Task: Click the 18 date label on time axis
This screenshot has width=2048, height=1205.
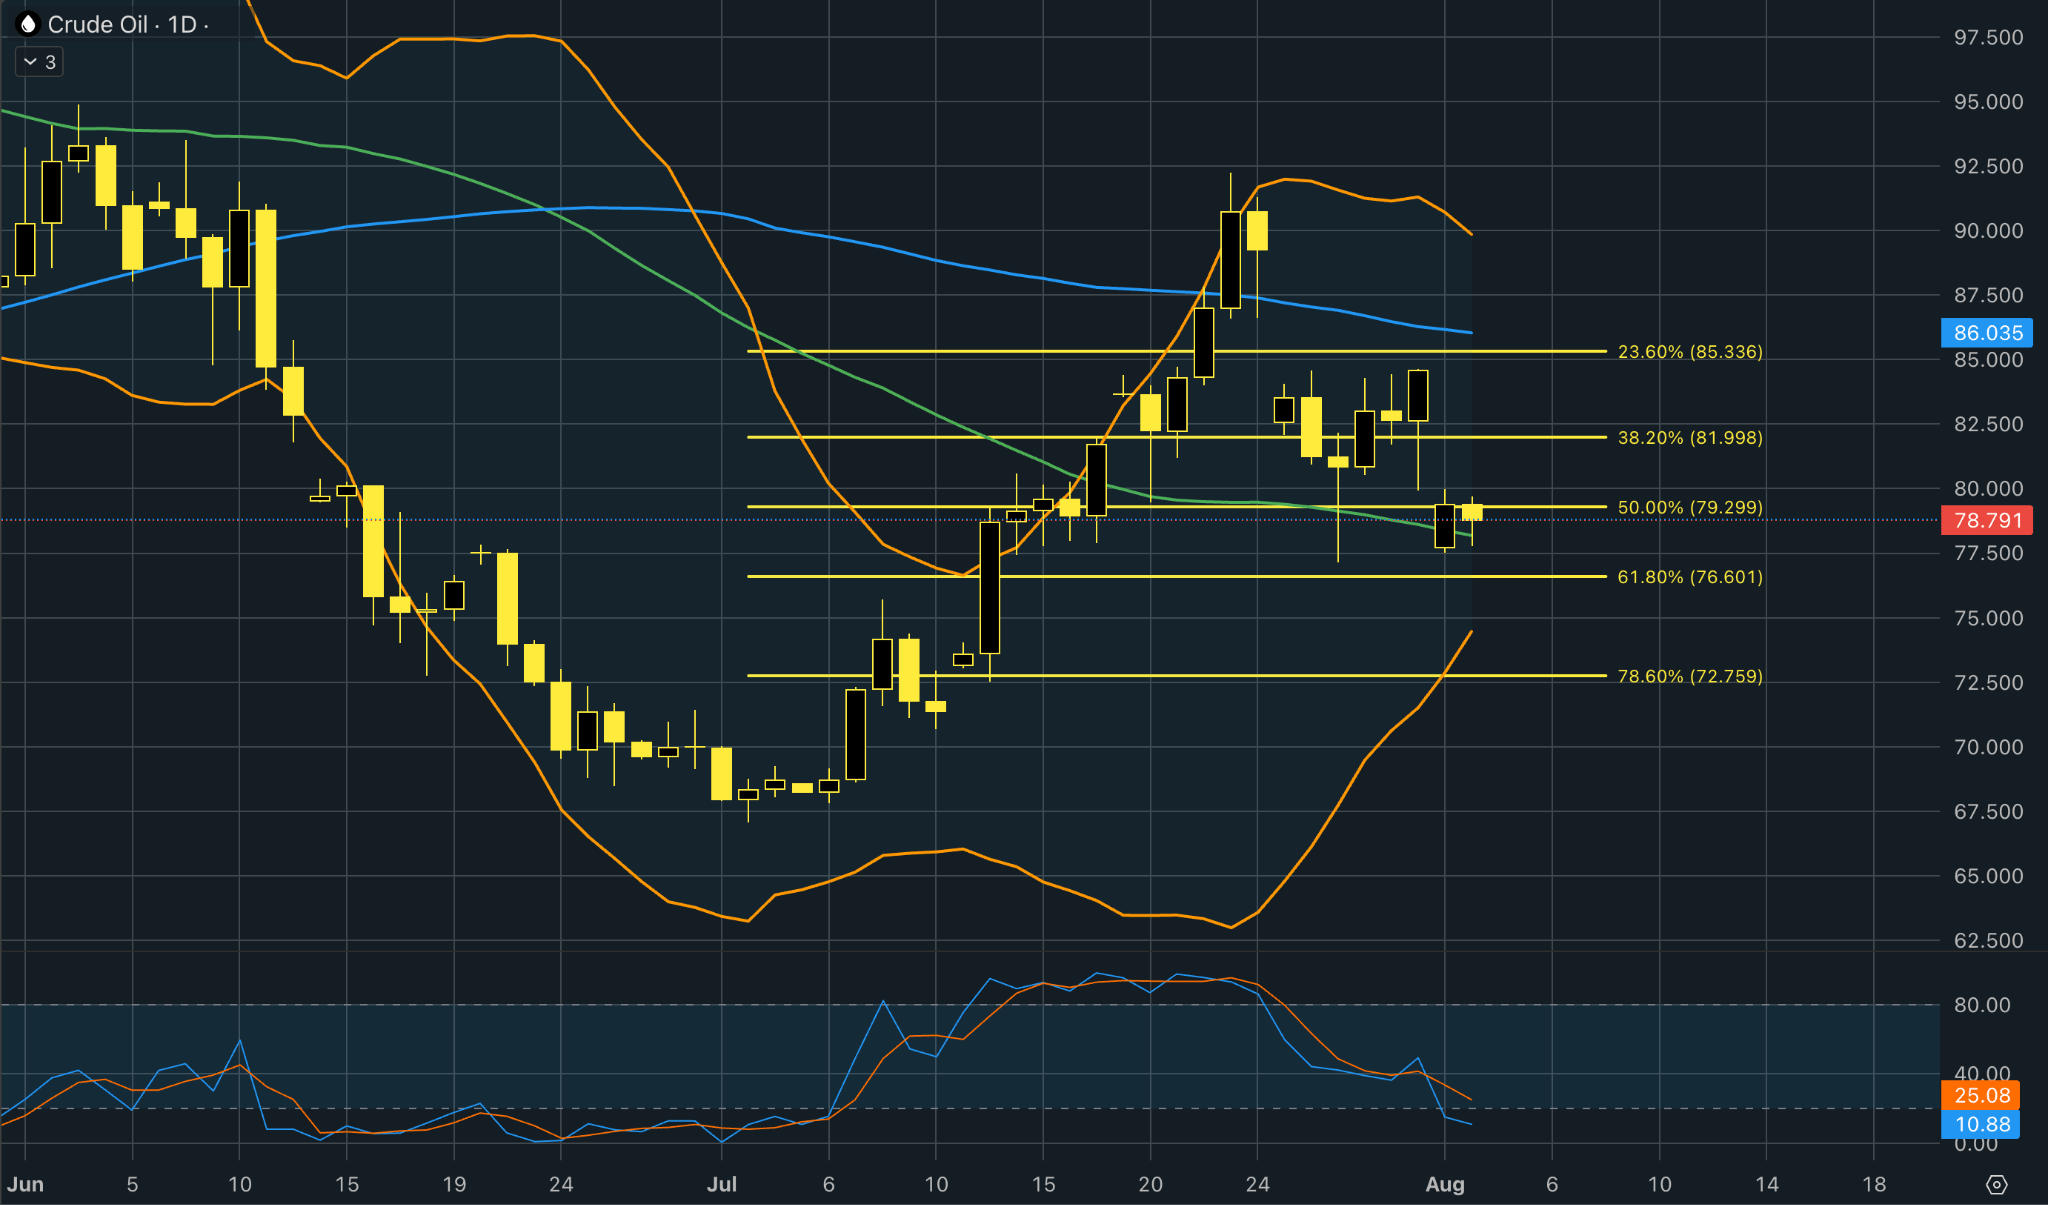Action: (x=1874, y=1184)
